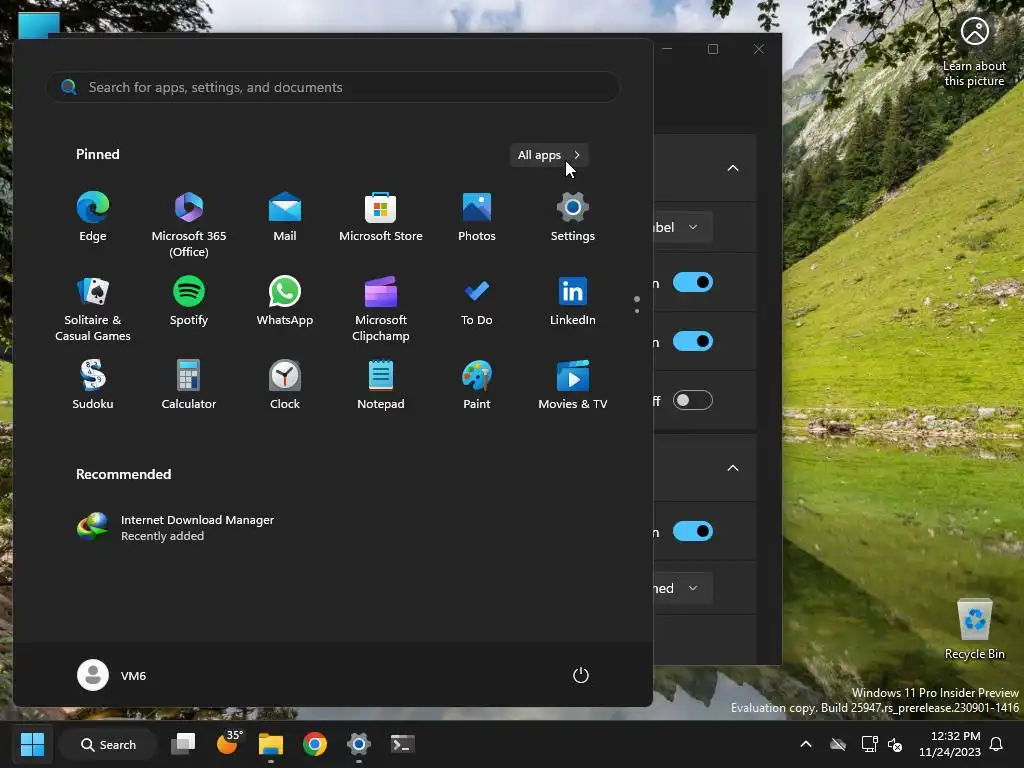Show All apps list
This screenshot has height=768, width=1024.
(549, 155)
